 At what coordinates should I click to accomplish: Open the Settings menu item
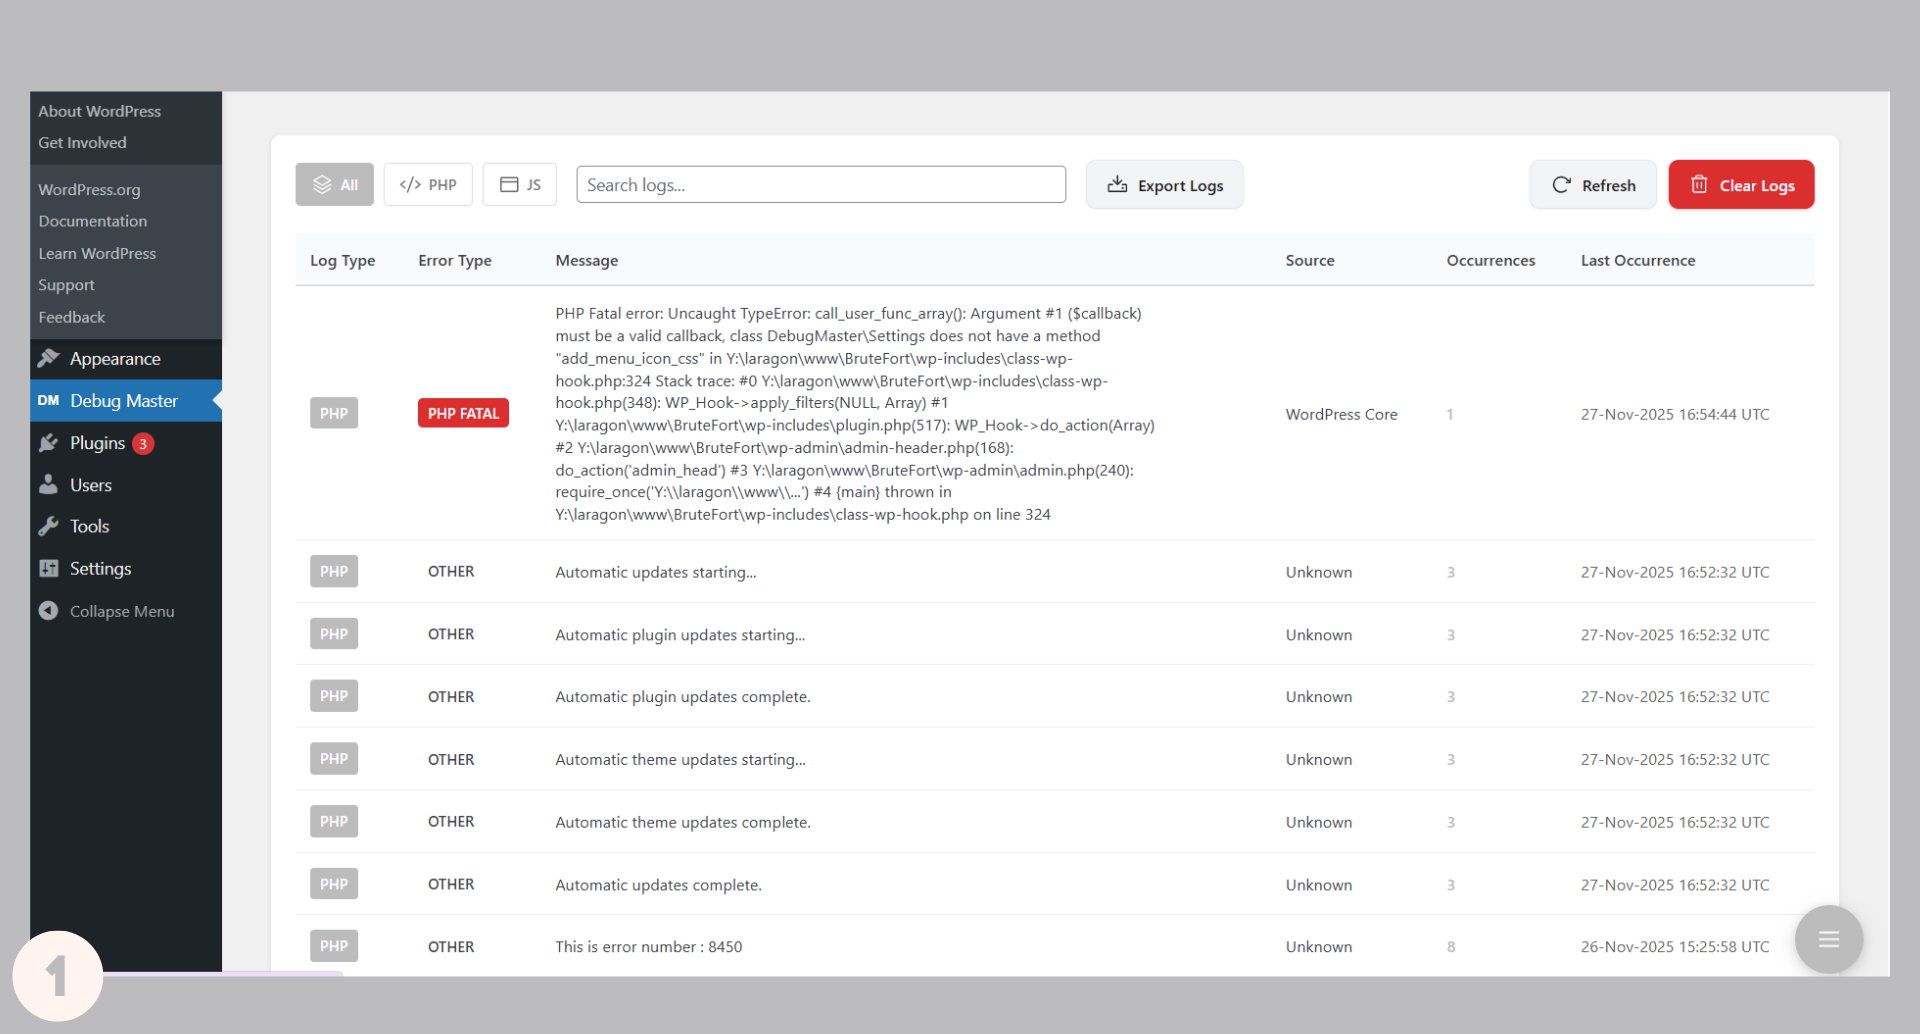[x=126, y=568]
